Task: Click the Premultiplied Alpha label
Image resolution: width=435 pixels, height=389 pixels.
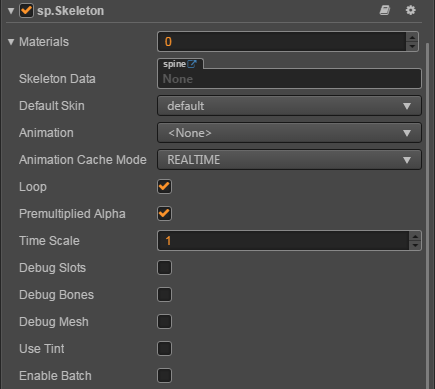Action: point(72,214)
